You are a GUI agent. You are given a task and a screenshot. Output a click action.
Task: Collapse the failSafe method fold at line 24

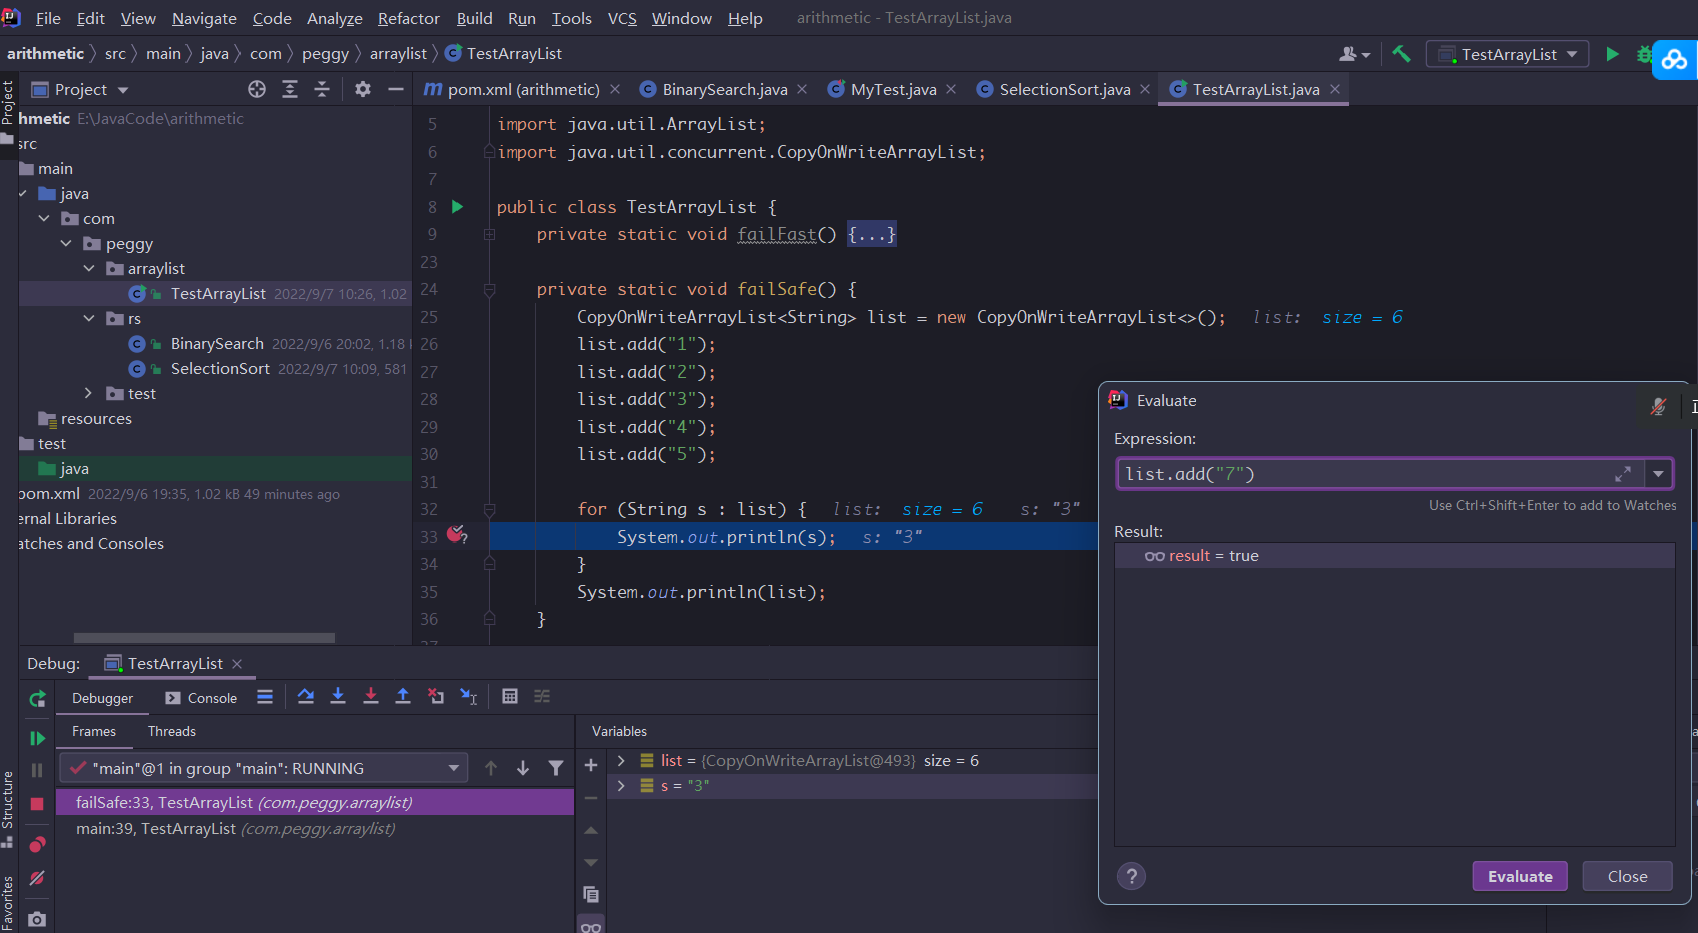point(490,290)
